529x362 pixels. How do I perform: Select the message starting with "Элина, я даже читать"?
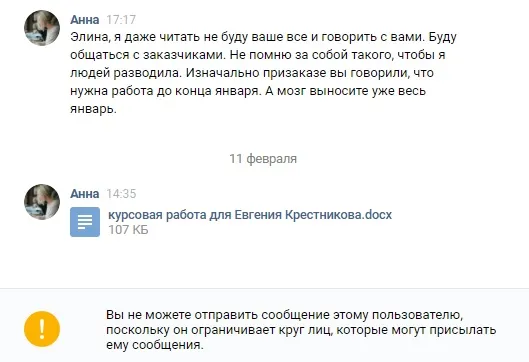pos(263,73)
